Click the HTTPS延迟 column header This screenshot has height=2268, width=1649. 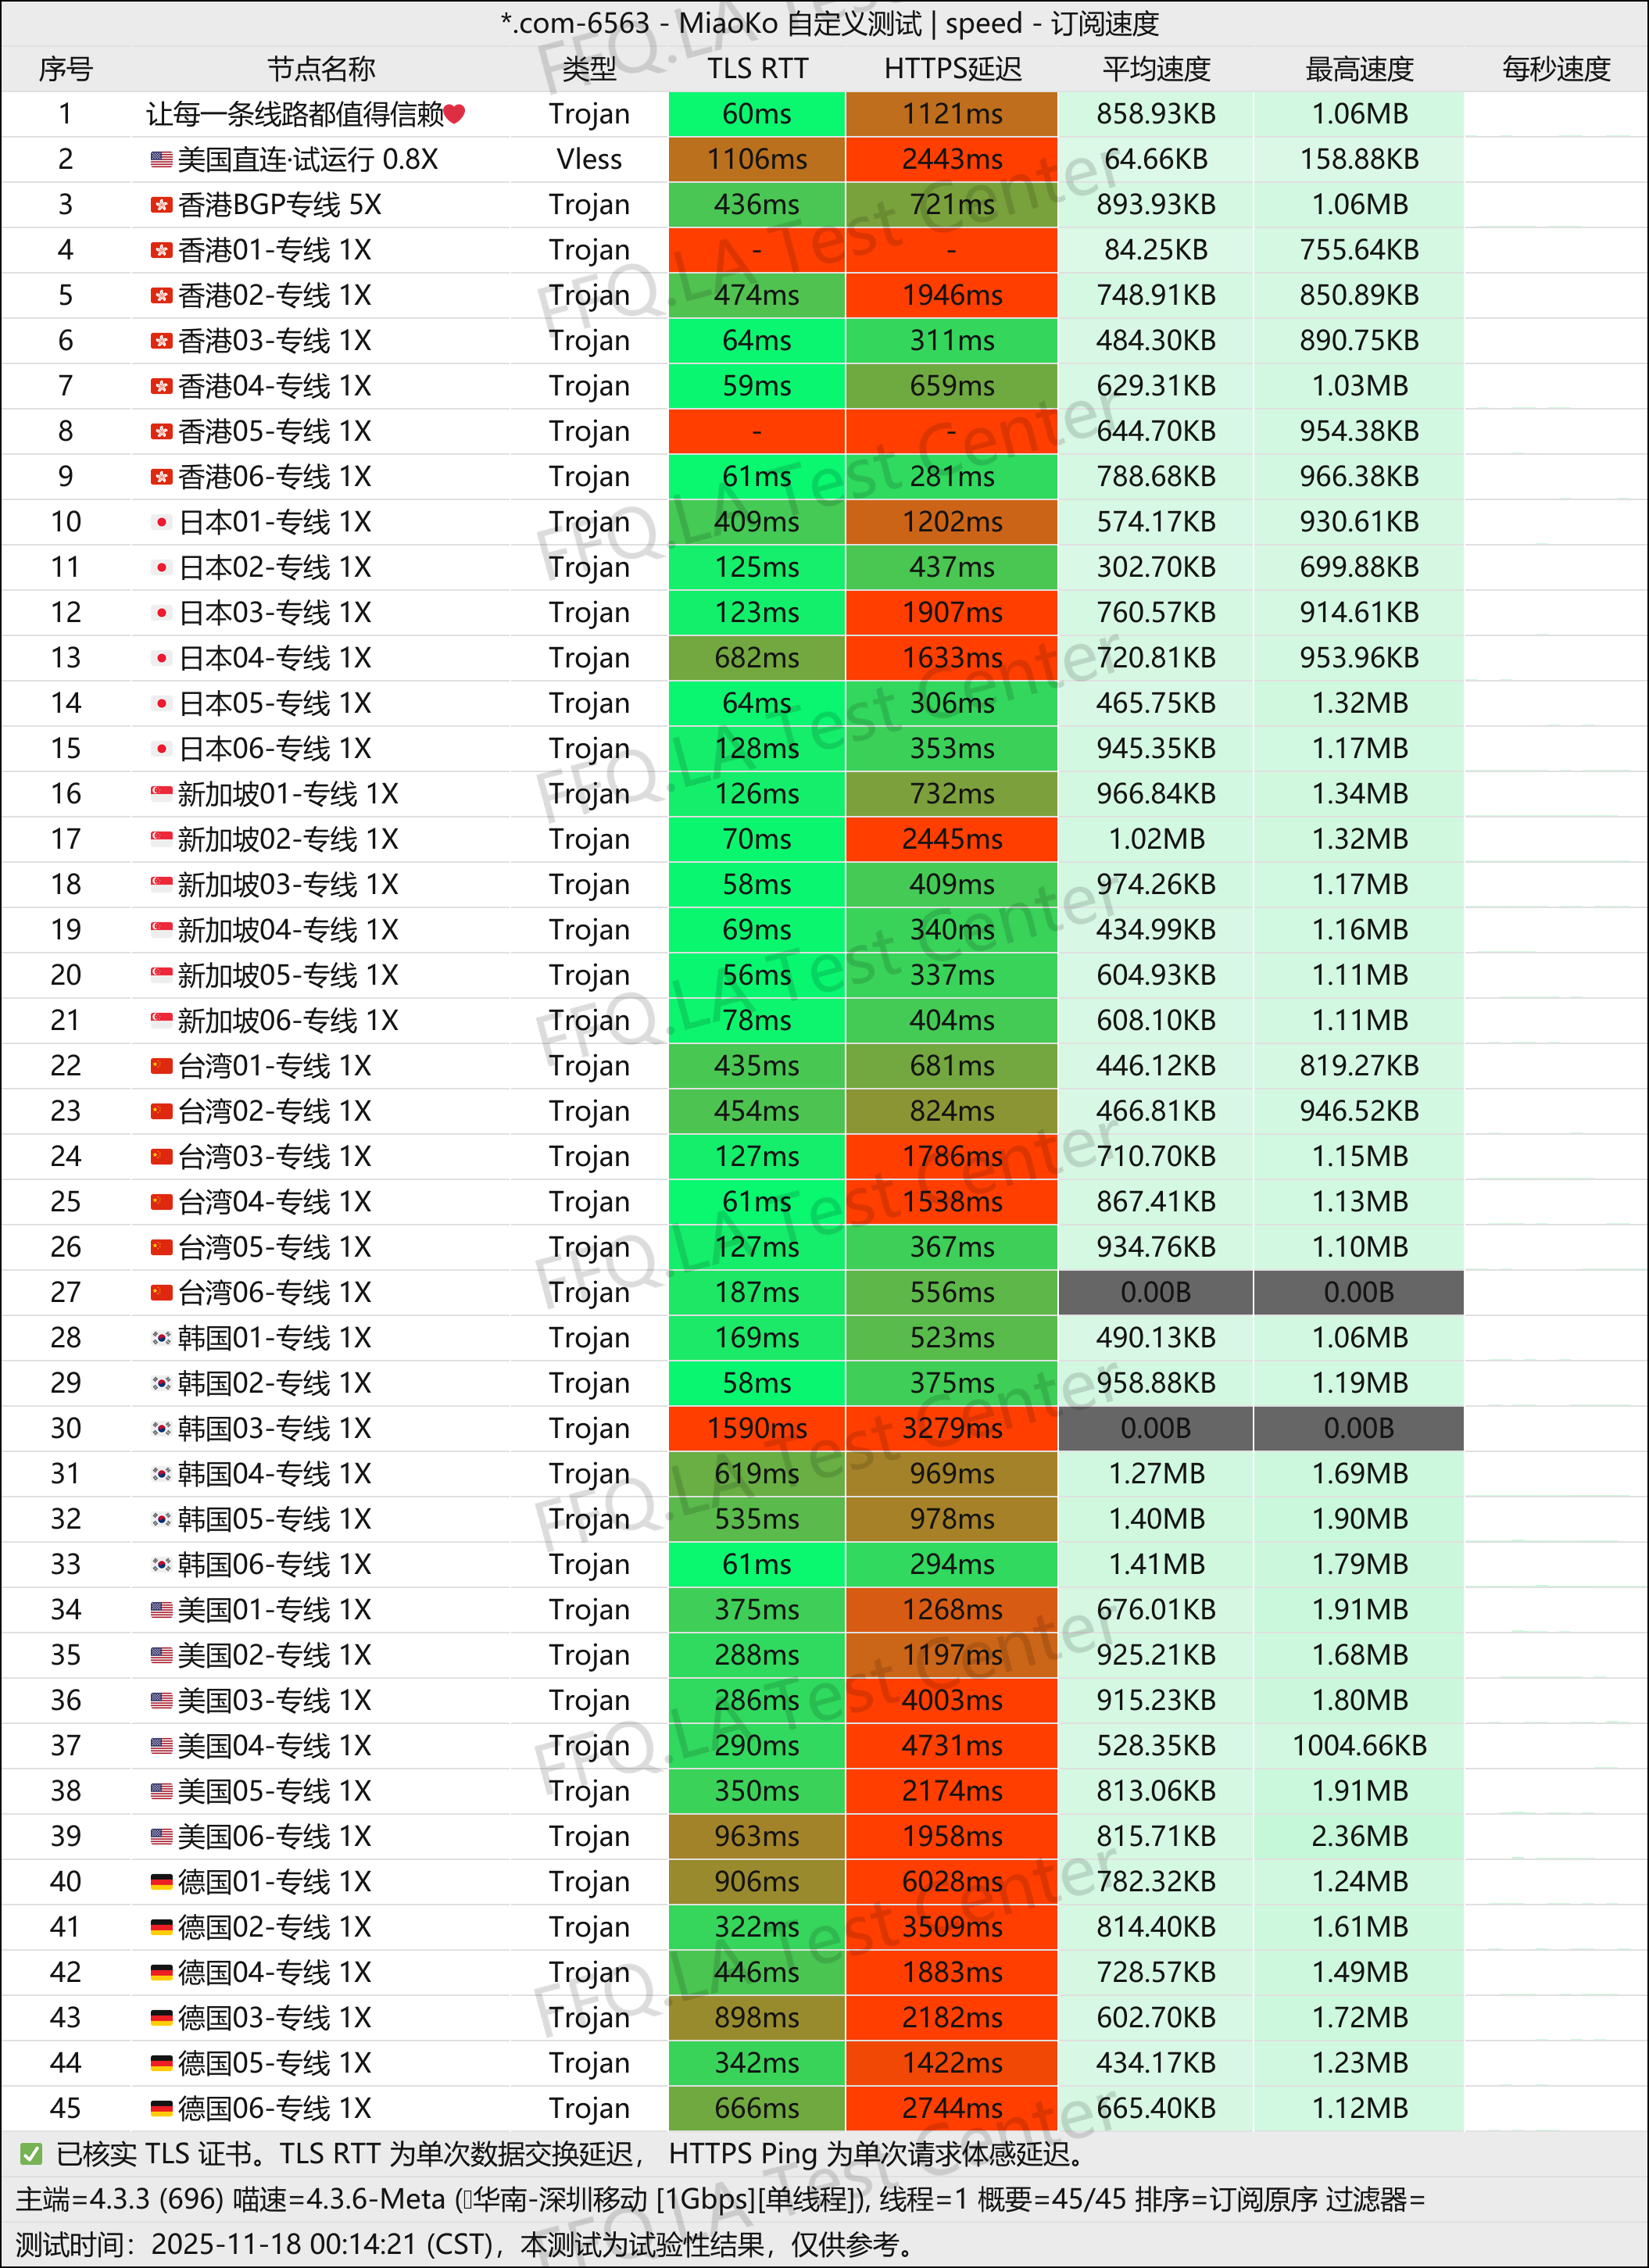point(952,69)
